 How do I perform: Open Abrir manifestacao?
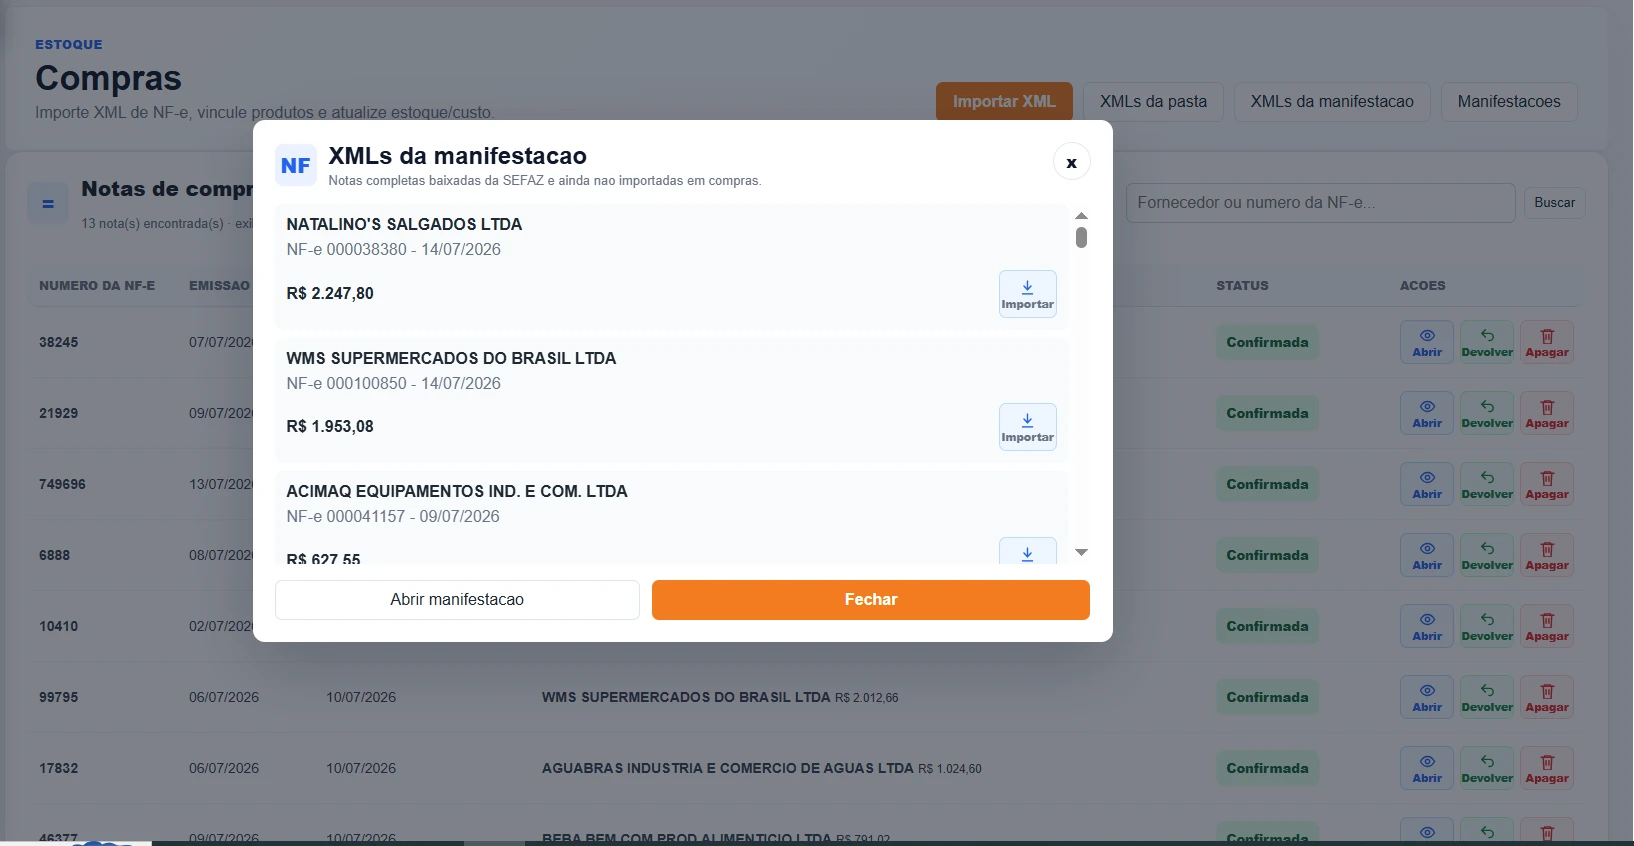[x=457, y=600]
